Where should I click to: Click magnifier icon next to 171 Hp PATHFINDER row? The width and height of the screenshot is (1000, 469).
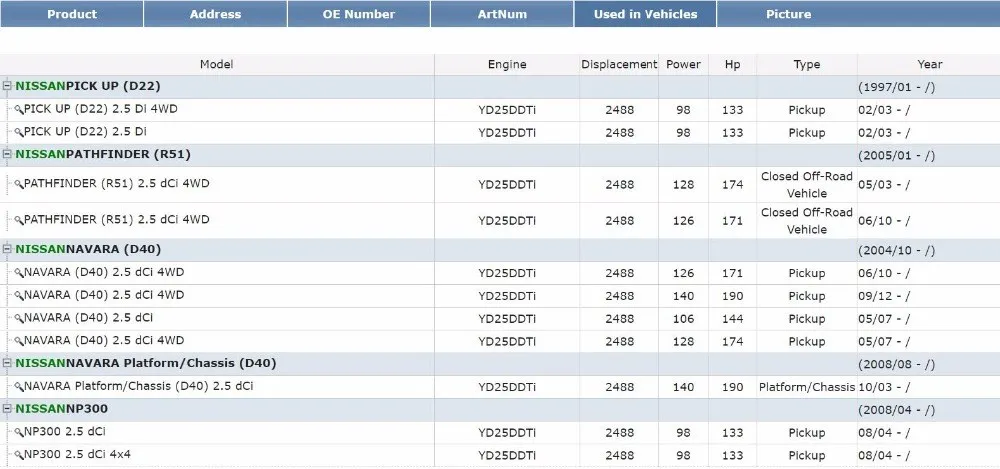18,220
